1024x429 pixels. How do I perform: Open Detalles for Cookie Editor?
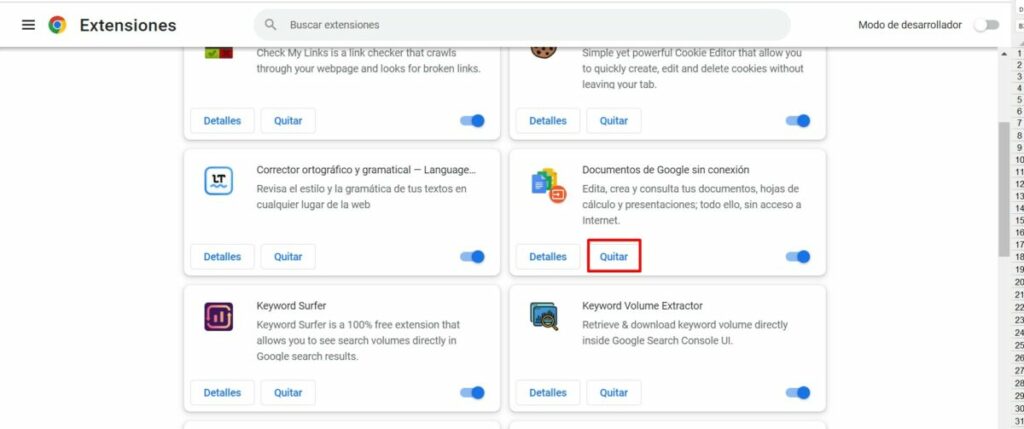[x=548, y=121]
